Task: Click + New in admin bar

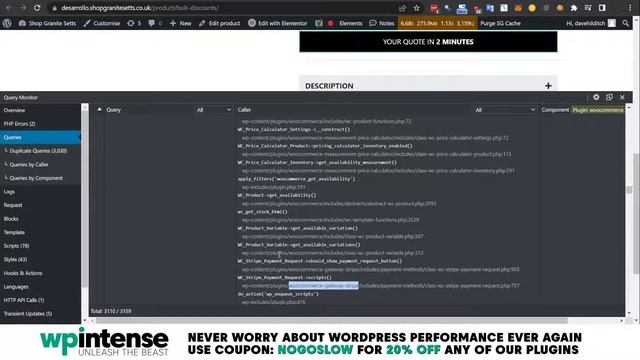Action: coord(180,23)
